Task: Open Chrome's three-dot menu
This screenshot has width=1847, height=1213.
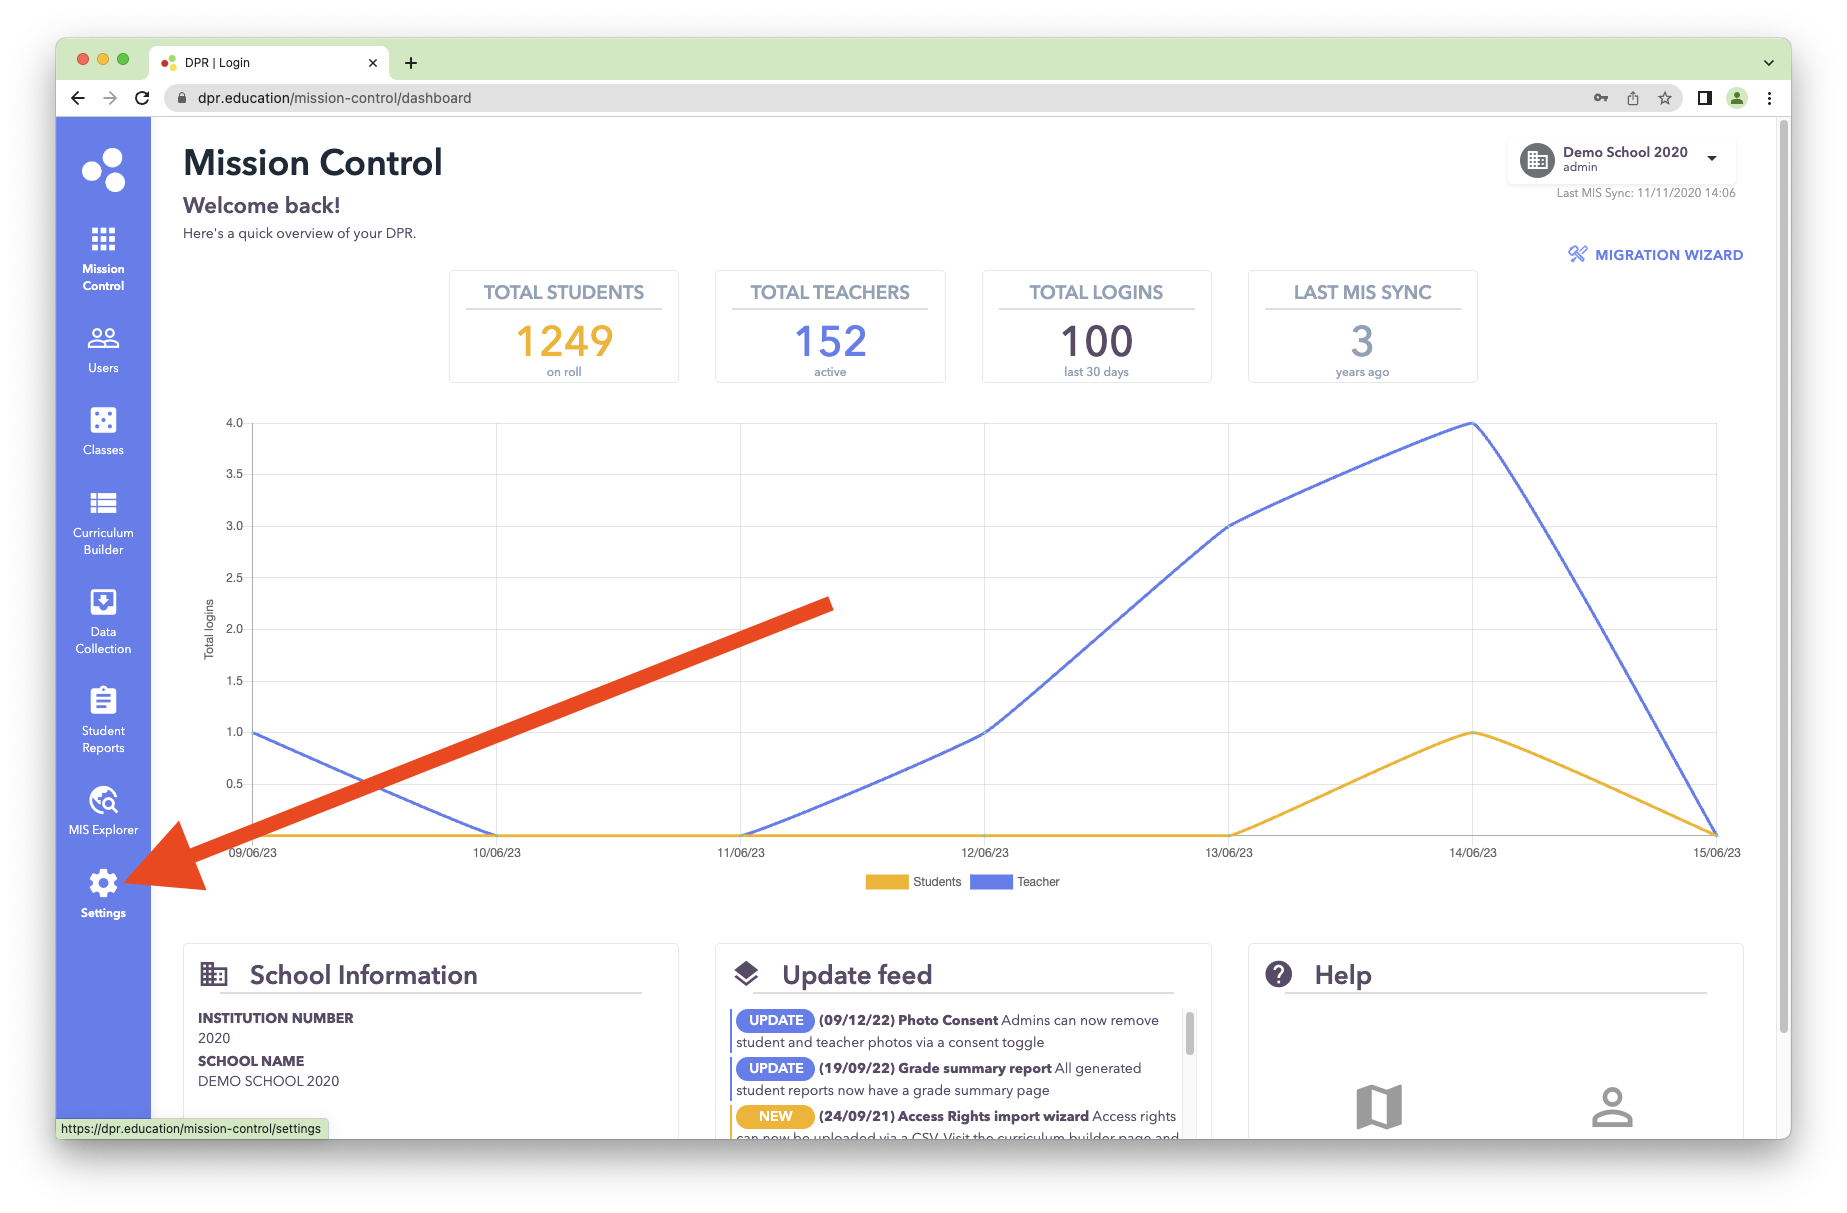Action: click(1769, 98)
